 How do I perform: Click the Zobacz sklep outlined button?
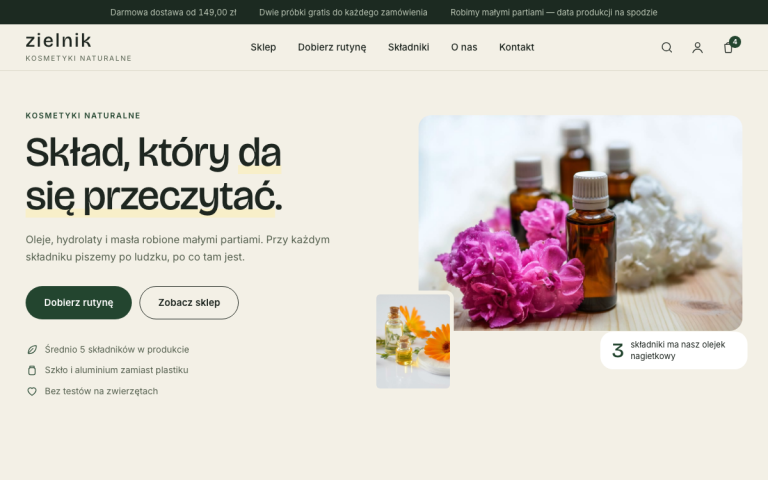pyautogui.click(x=189, y=303)
